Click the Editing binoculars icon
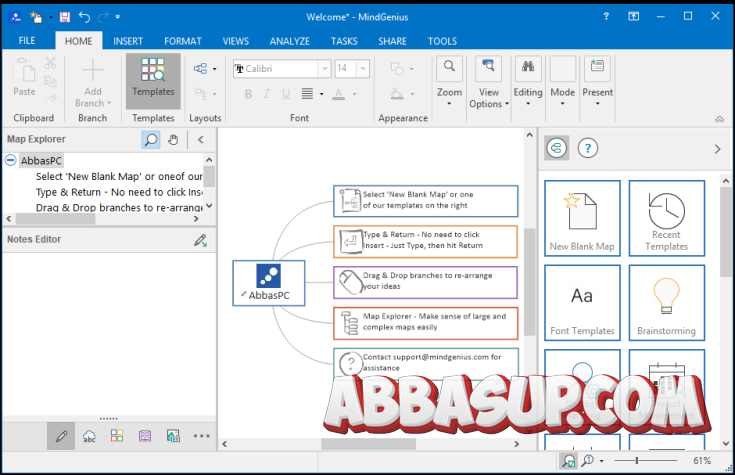The height and width of the screenshot is (475, 735). click(528, 68)
